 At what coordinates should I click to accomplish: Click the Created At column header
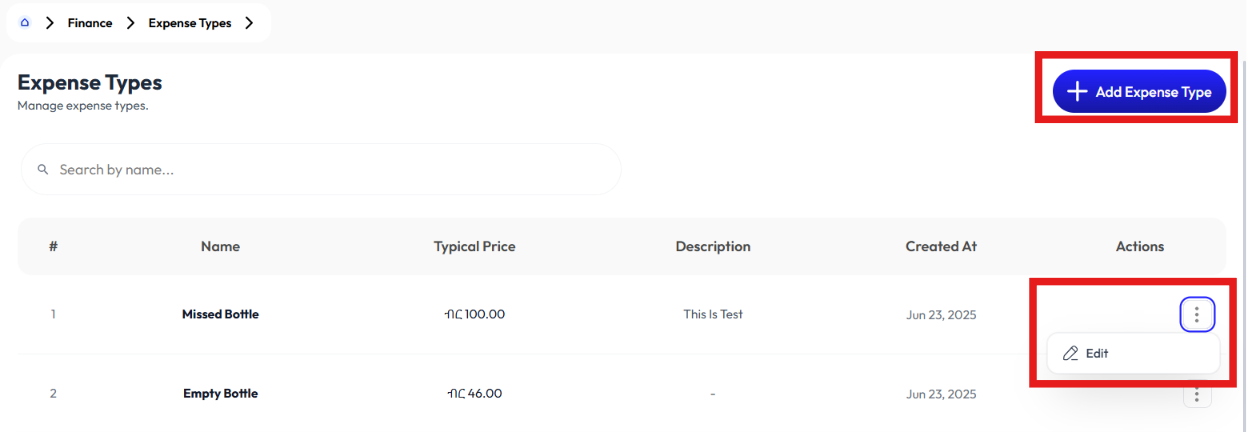click(x=941, y=246)
